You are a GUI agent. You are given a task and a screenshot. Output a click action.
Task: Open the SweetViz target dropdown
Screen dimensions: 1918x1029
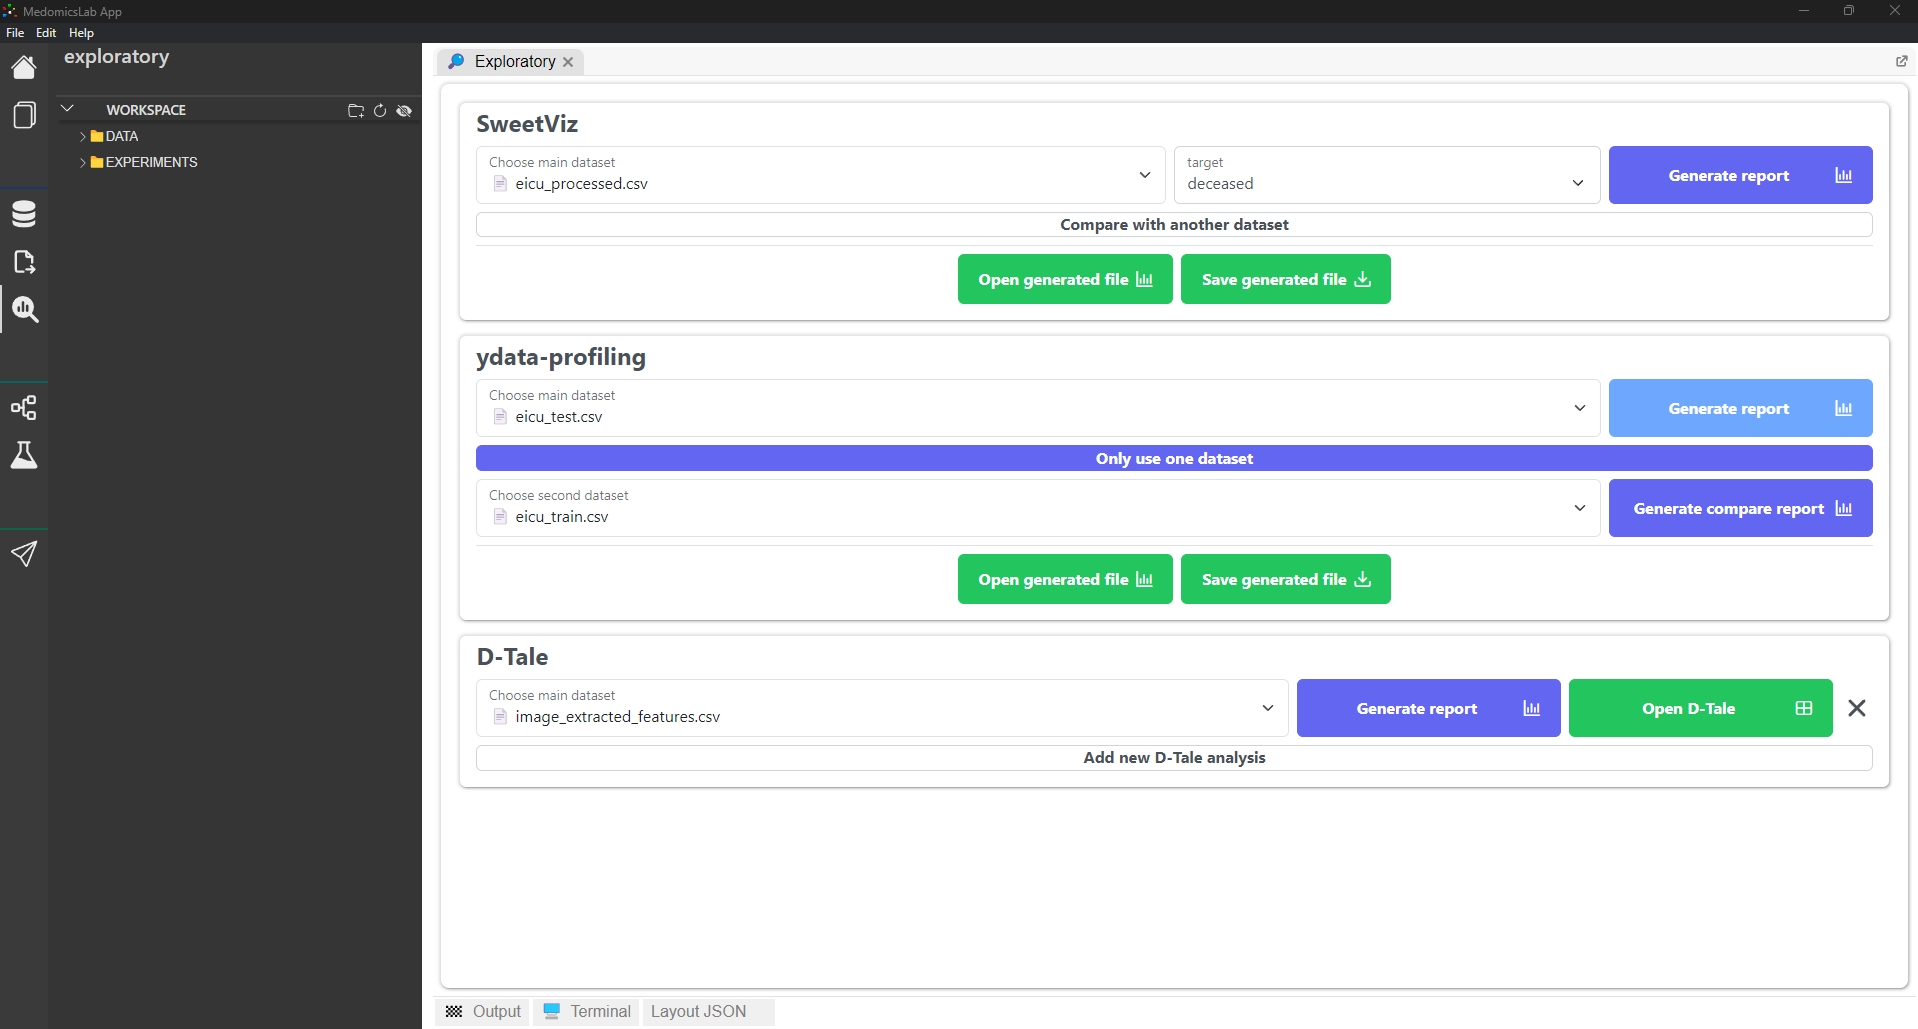coord(1386,176)
